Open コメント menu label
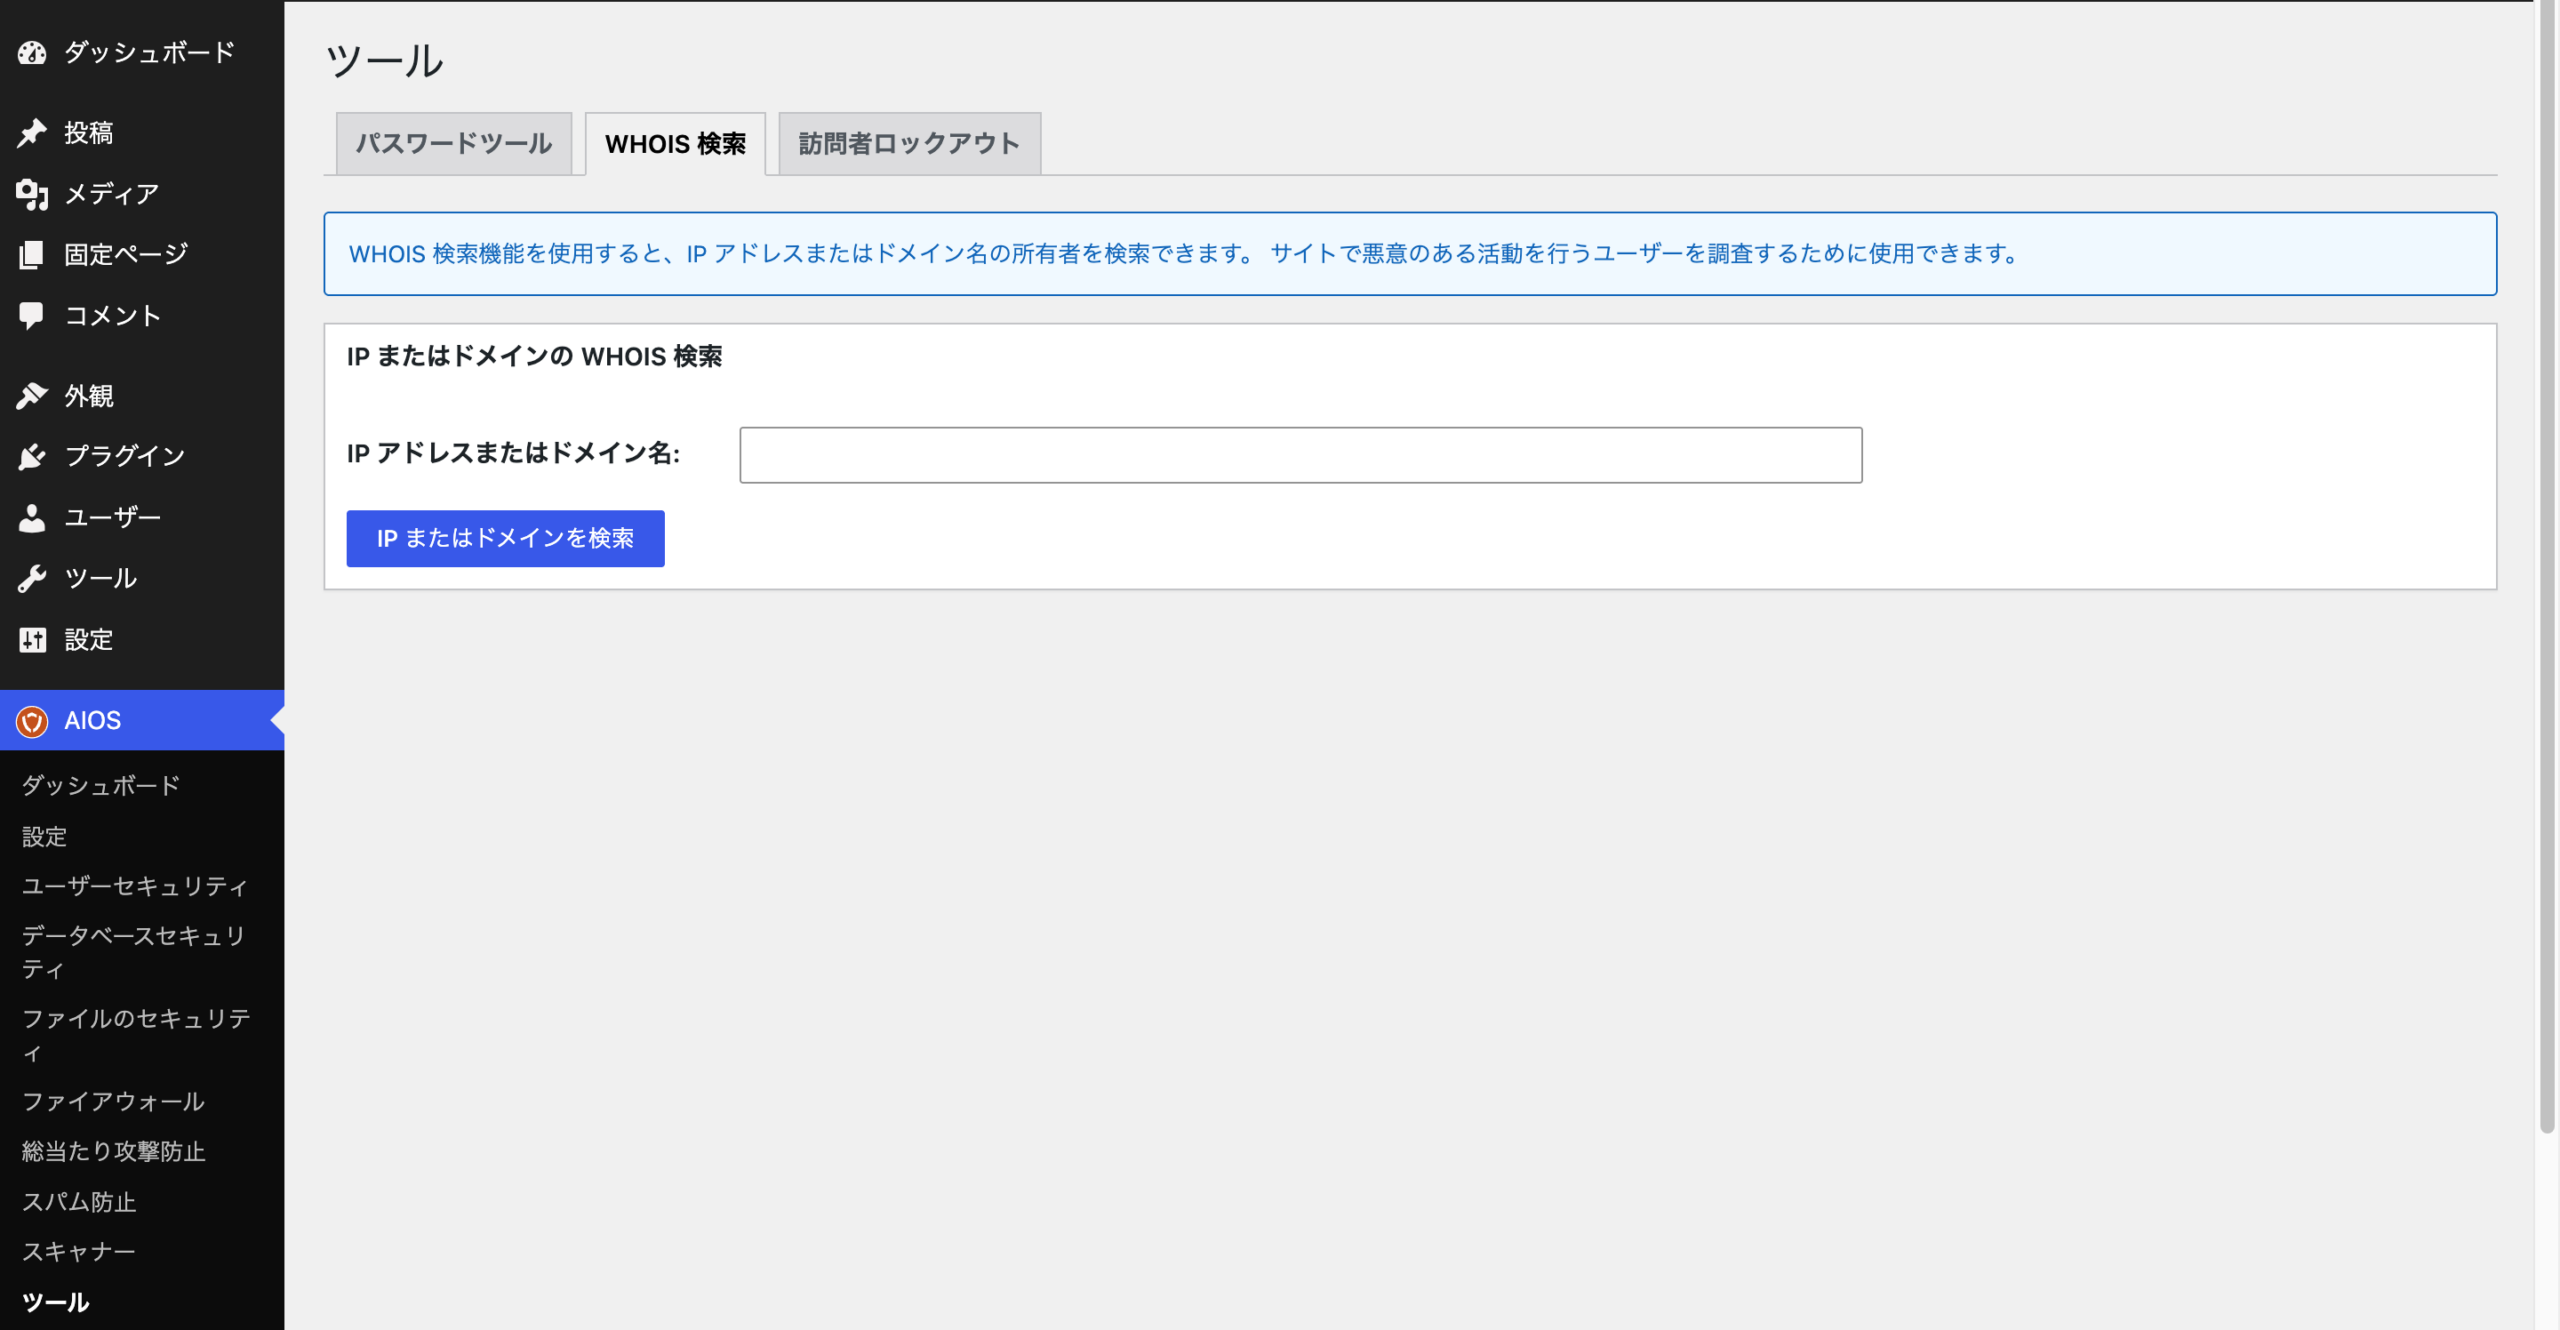The width and height of the screenshot is (2560, 1330). (x=113, y=316)
